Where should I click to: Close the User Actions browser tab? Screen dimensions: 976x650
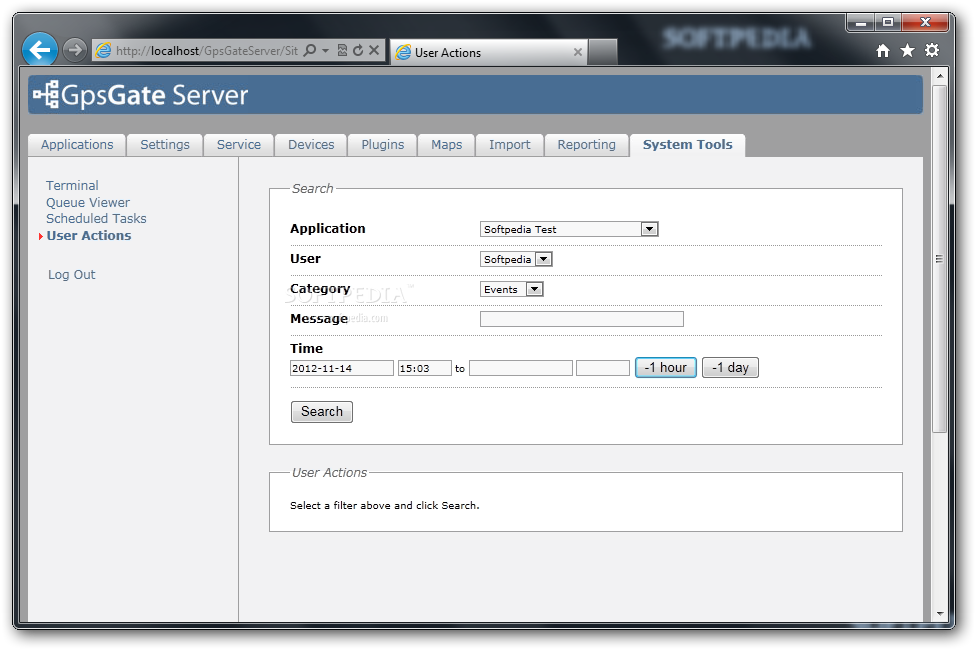[x=578, y=52]
